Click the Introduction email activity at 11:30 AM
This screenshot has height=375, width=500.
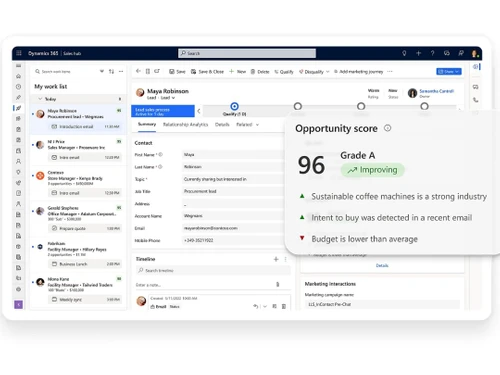[85, 127]
